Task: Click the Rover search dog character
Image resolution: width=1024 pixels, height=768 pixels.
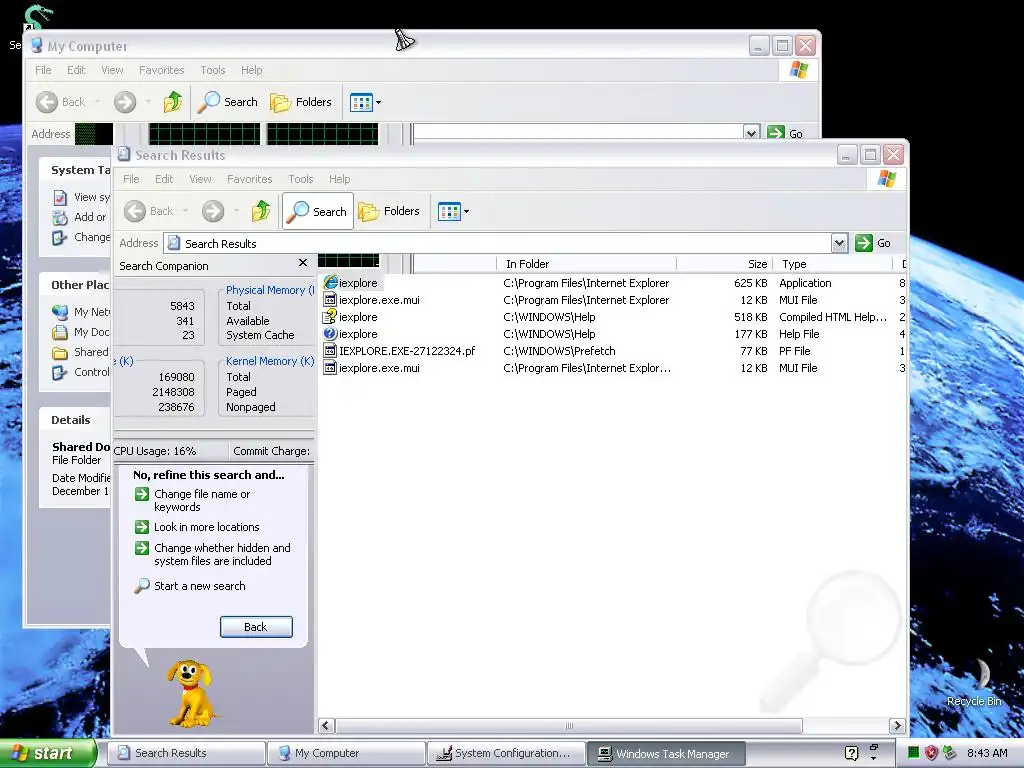Action: (x=189, y=692)
